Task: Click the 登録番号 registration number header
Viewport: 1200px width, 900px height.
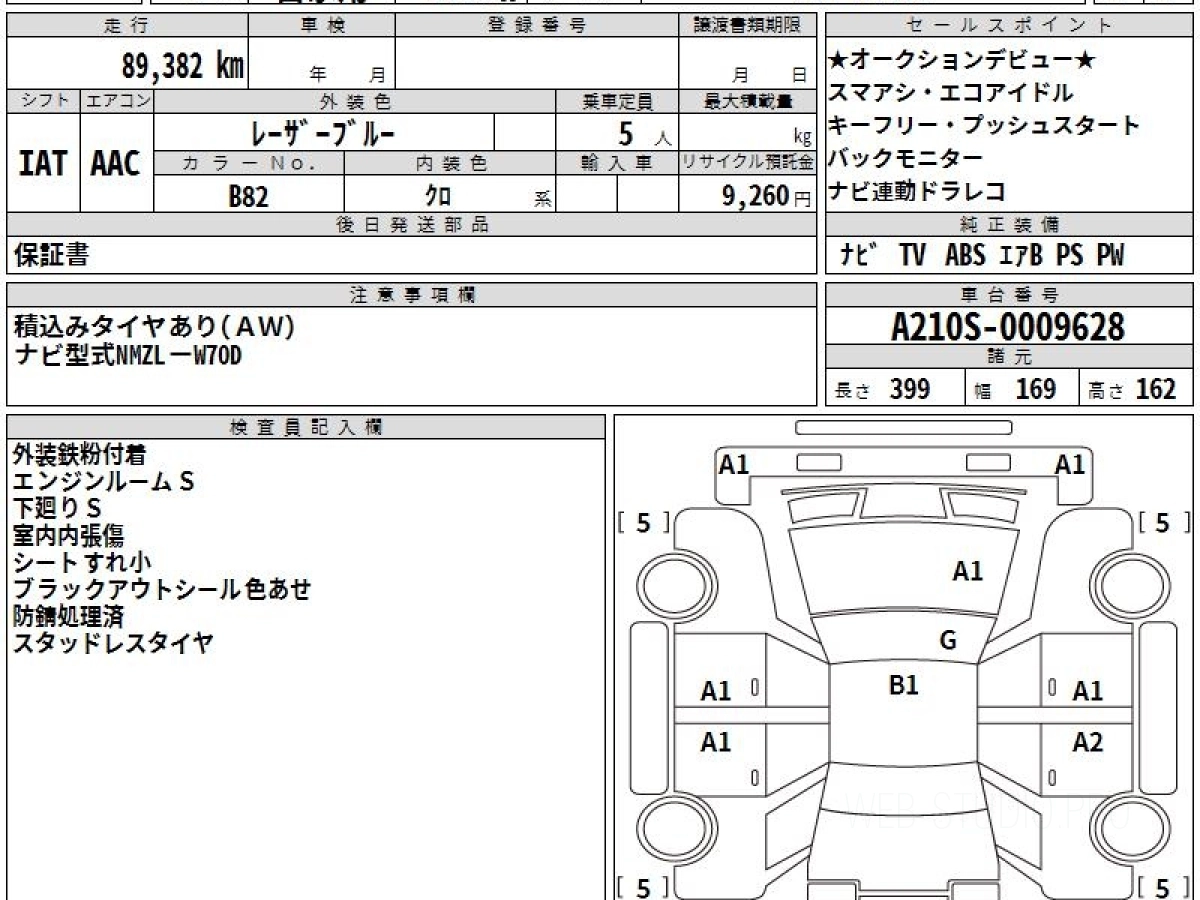Action: coord(537,26)
